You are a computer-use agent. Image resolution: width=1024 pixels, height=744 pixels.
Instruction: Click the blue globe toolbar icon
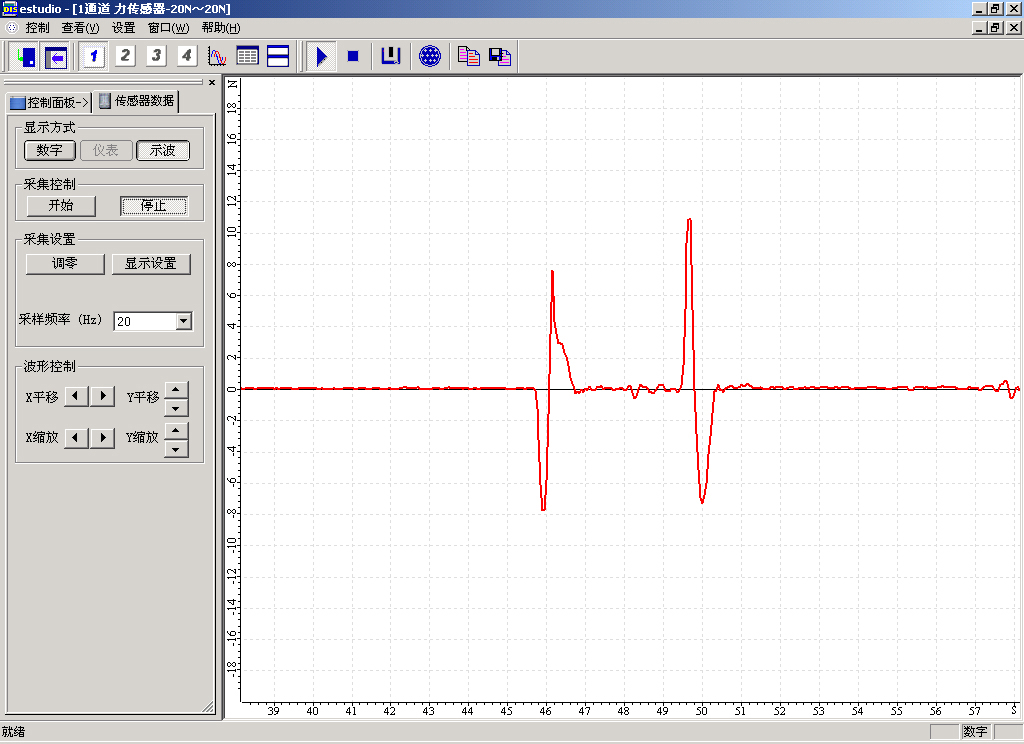click(x=430, y=56)
